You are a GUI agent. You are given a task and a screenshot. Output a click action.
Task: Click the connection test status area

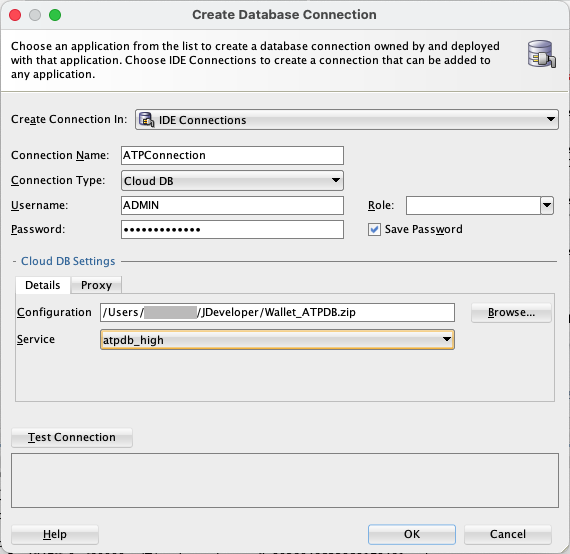tap(285, 480)
